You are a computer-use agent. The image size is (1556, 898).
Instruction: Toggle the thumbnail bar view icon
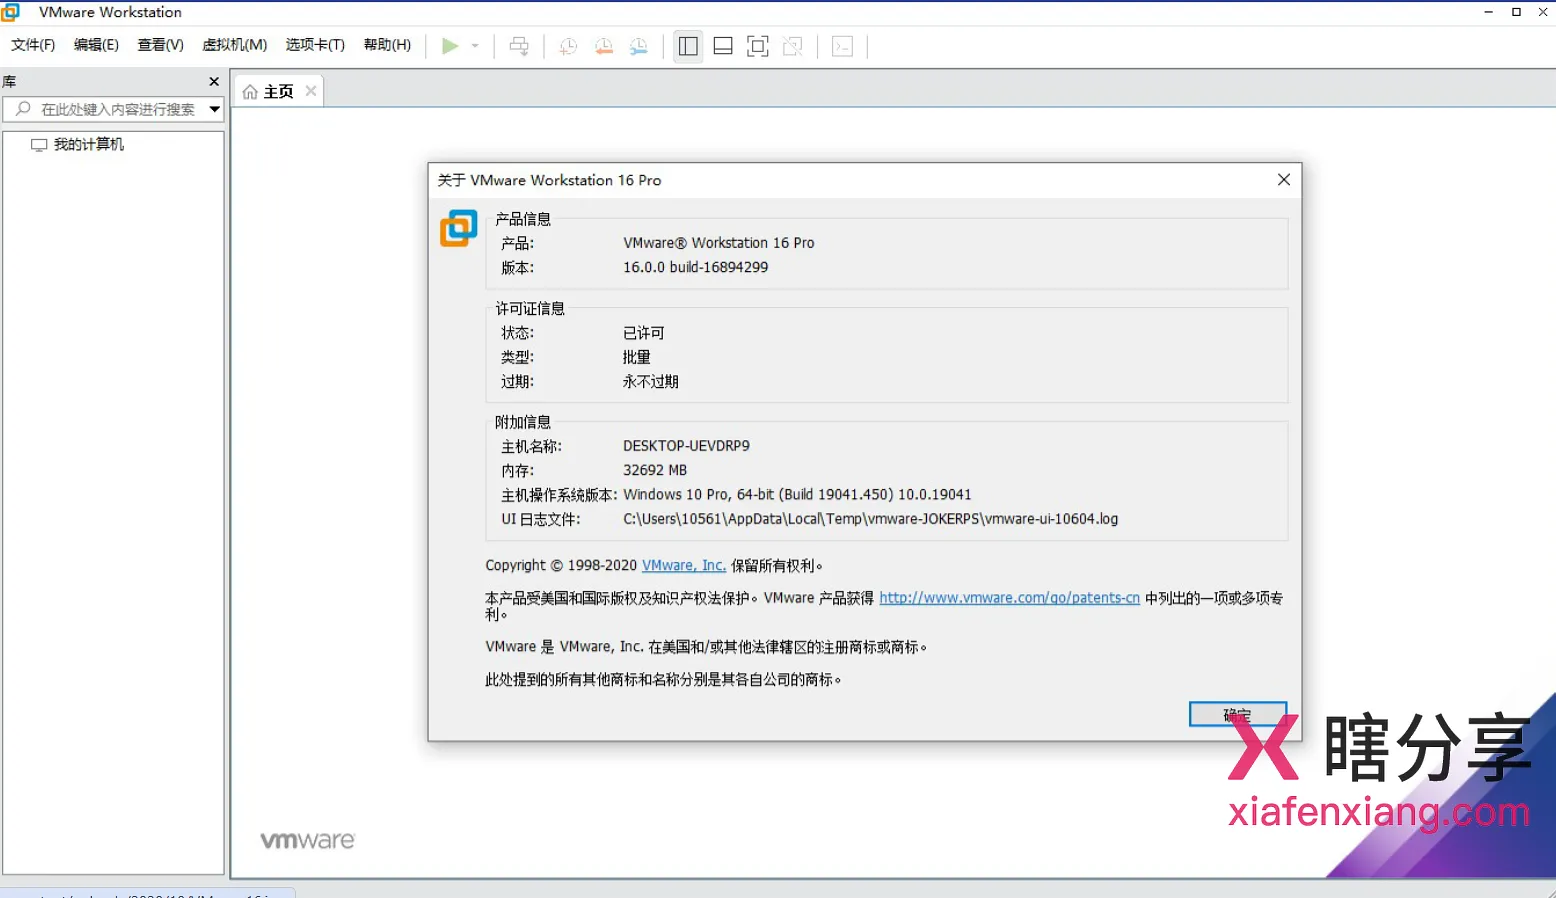click(x=722, y=46)
